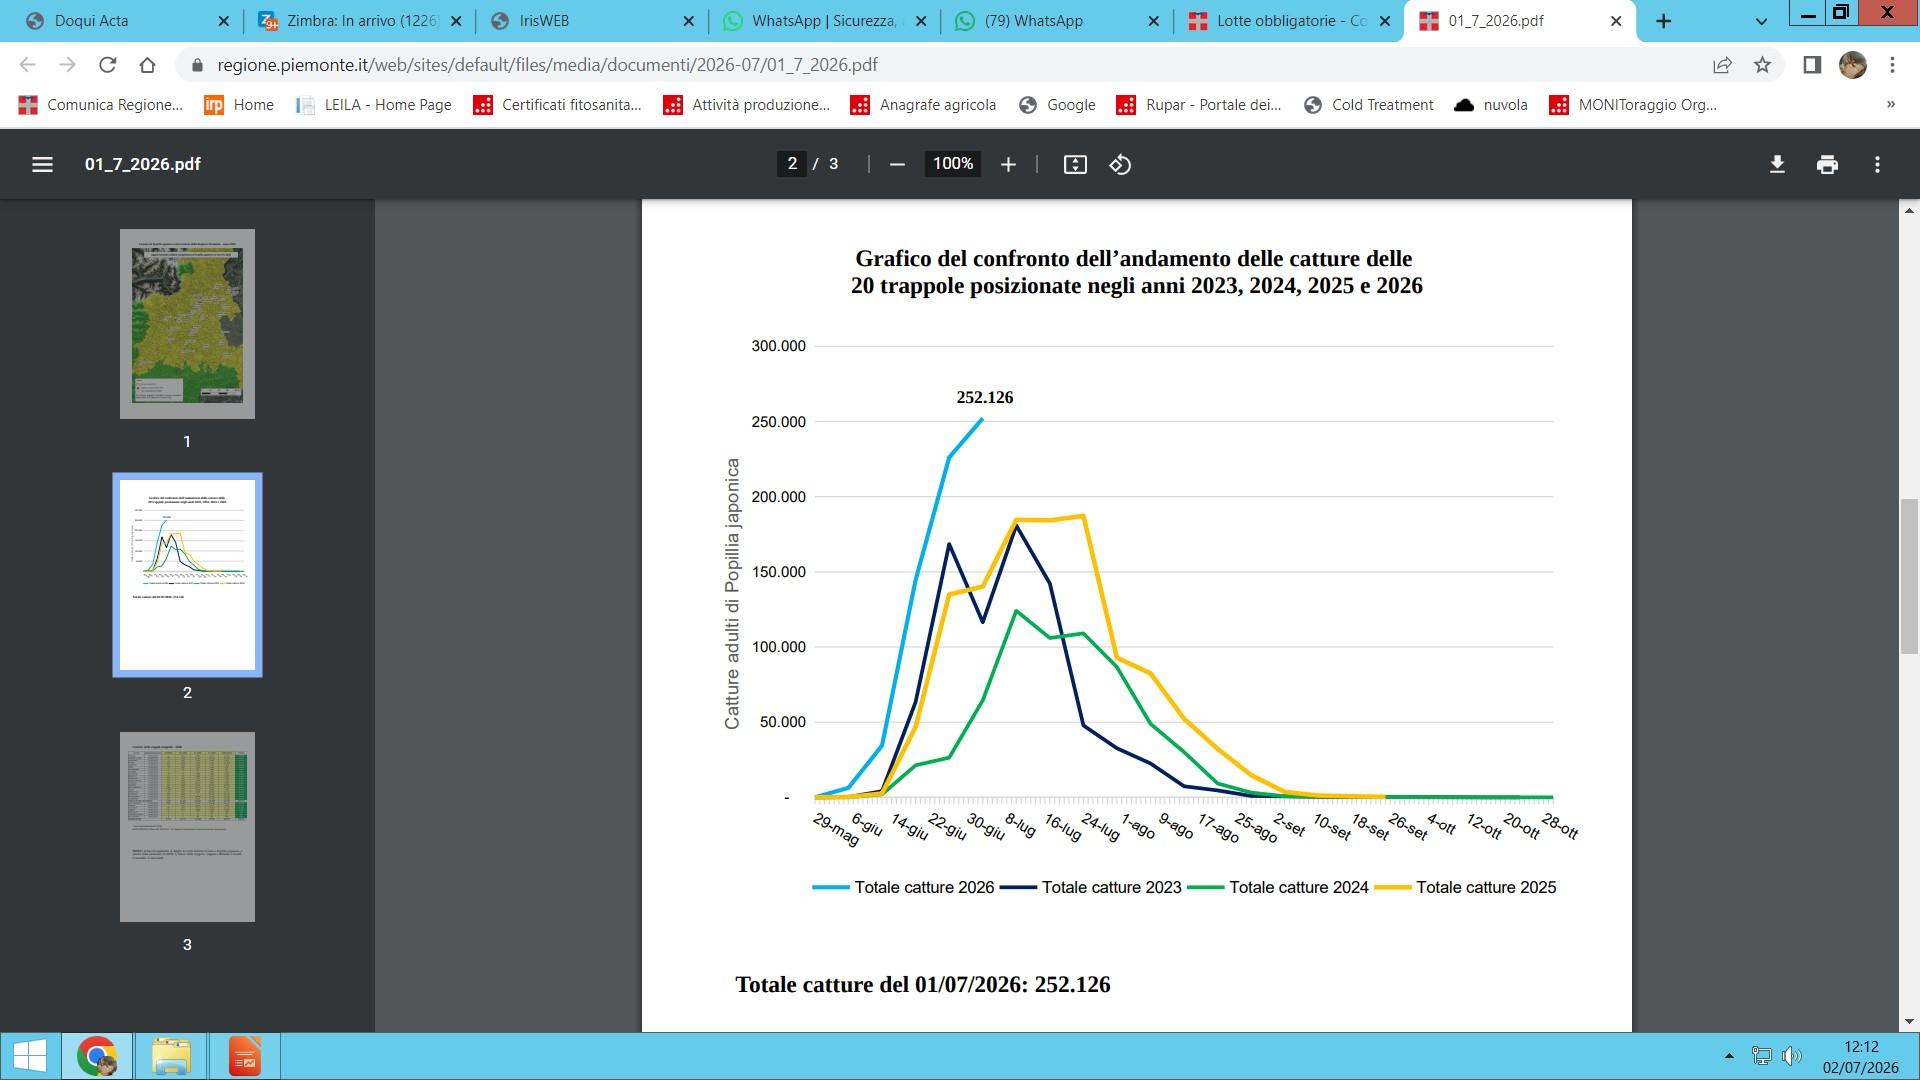Fit the page to the viewer

pos(1075,164)
